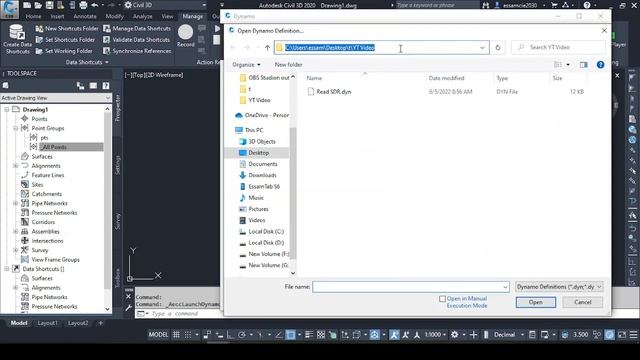
Task: Toggle the grid display in status bar
Action: 176,335
